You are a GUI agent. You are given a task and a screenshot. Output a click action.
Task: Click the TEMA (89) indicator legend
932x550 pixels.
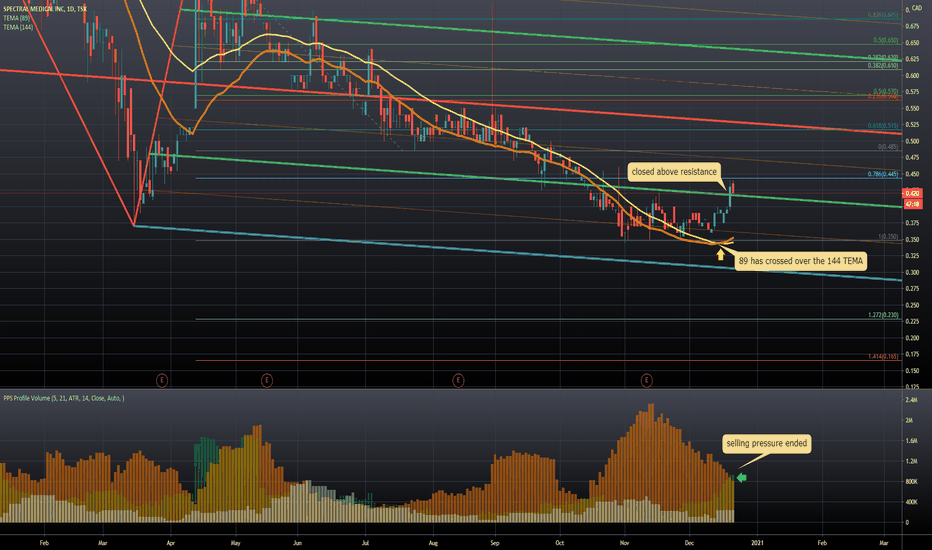tap(17, 18)
